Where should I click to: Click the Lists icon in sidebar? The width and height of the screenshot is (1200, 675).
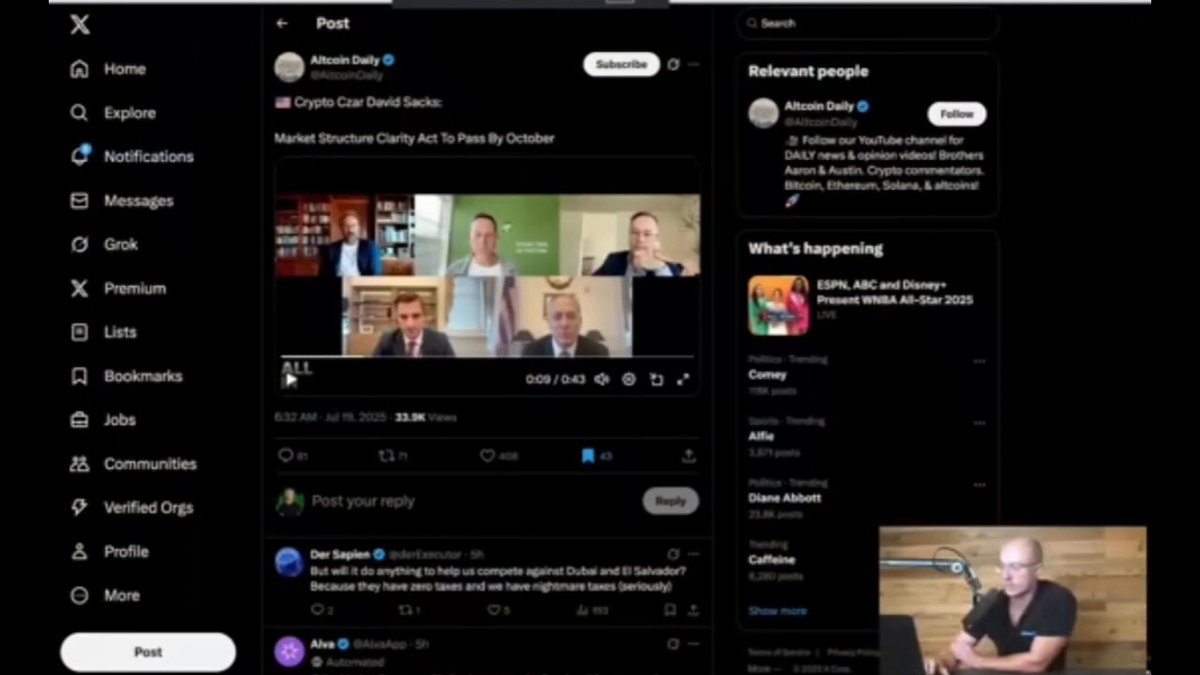pos(80,332)
